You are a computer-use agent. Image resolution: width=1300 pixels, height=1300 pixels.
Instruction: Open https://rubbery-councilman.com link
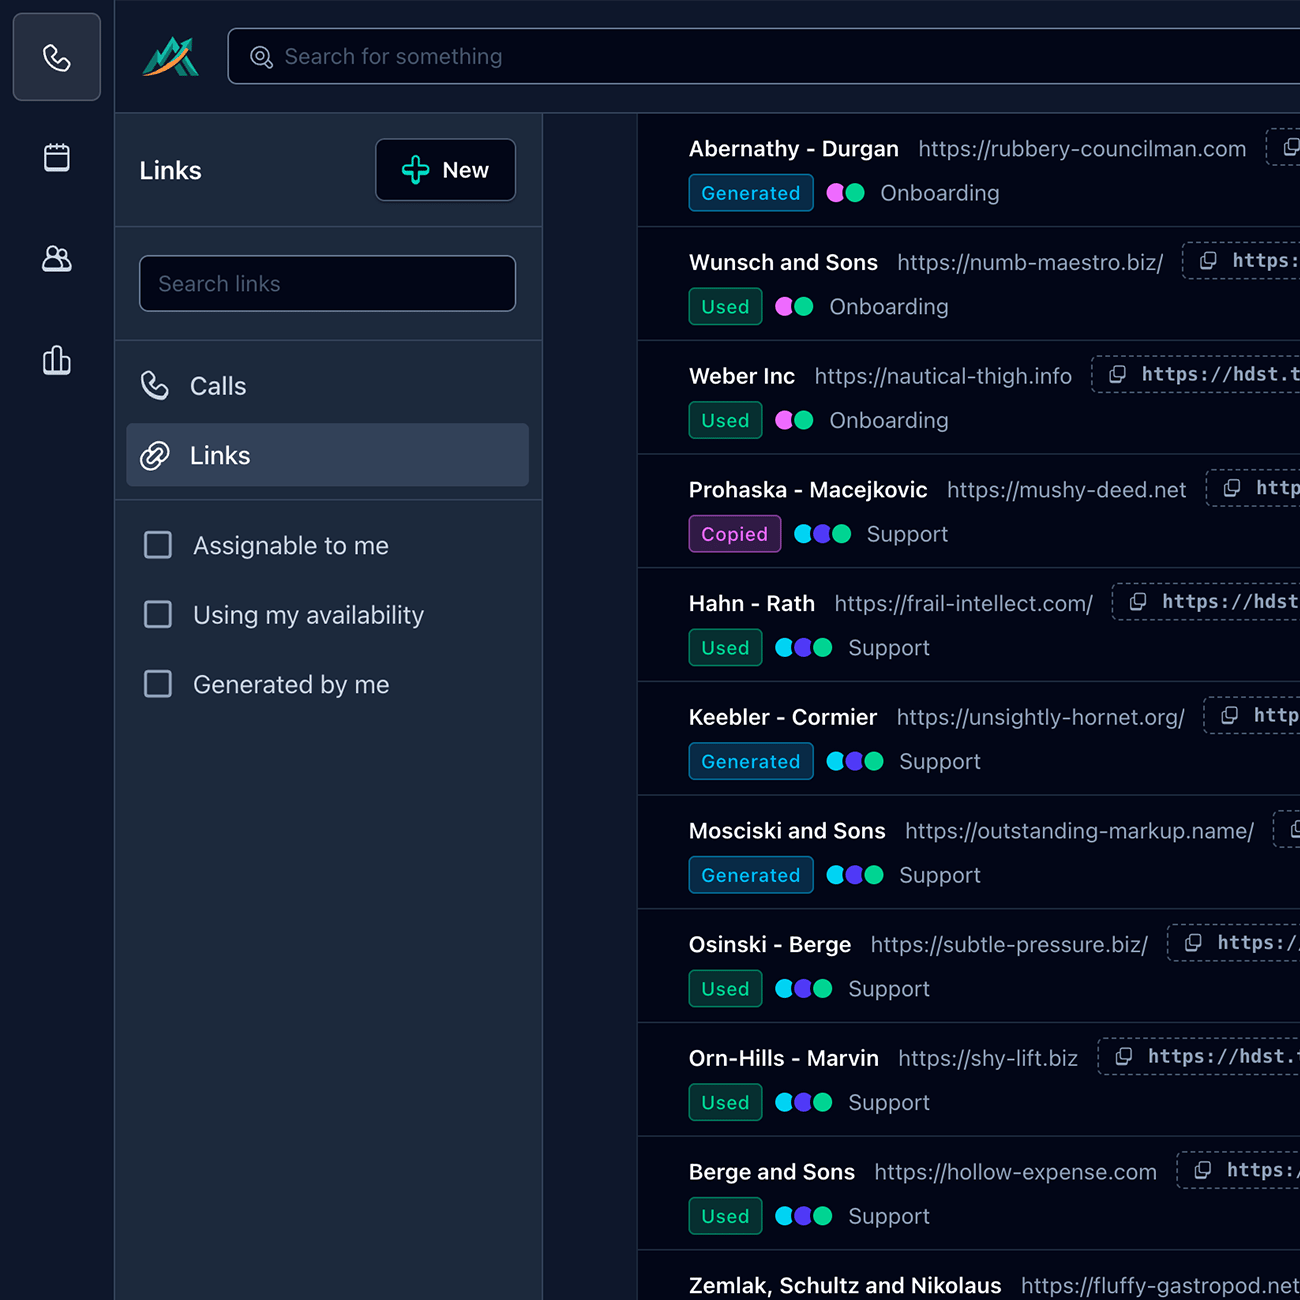pyautogui.click(x=1082, y=149)
